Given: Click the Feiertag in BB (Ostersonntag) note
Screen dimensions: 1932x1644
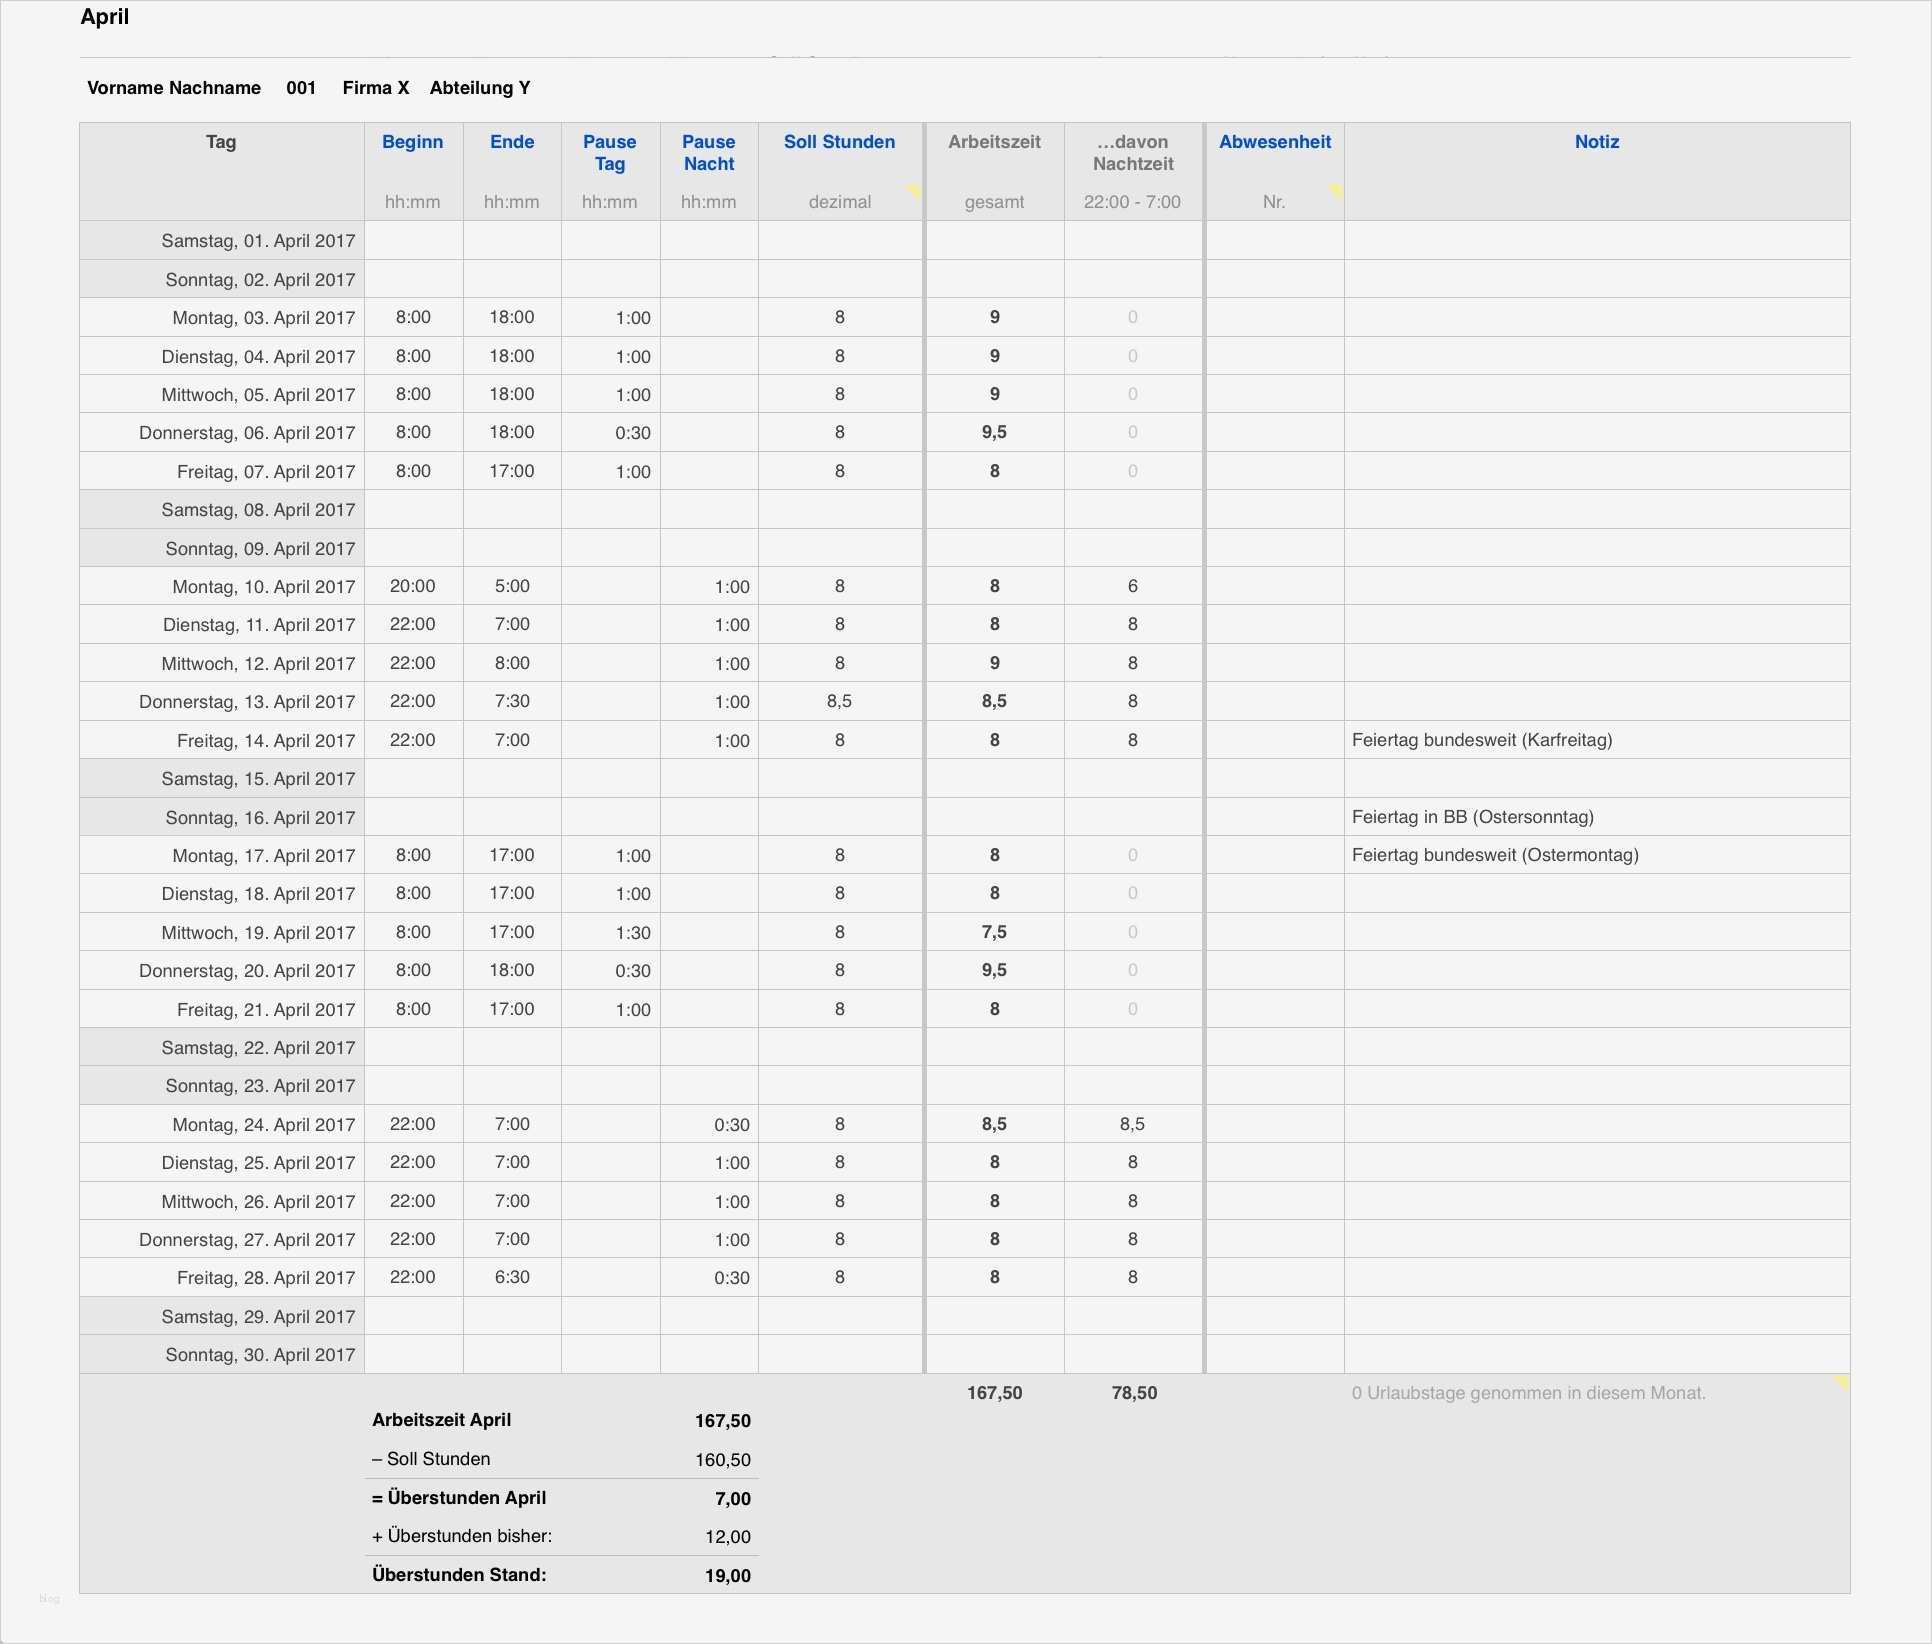Looking at the screenshot, I should pos(1473,817).
